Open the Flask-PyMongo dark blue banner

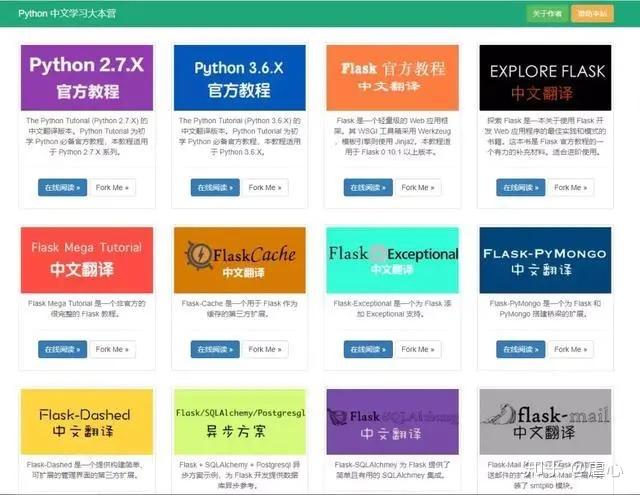click(545, 260)
